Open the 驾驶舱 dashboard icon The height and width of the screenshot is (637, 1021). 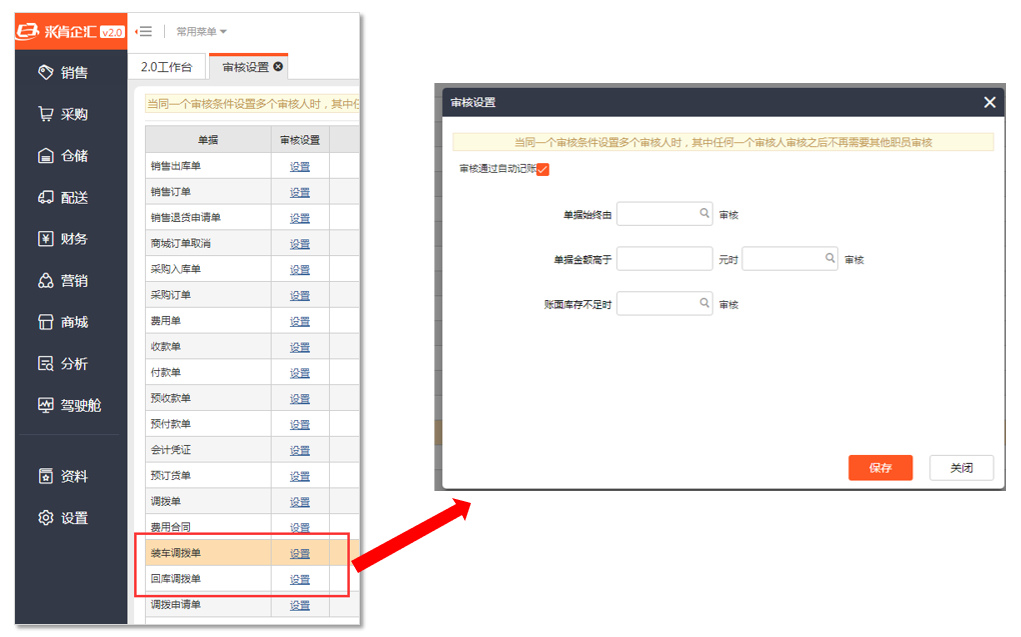click(45, 406)
